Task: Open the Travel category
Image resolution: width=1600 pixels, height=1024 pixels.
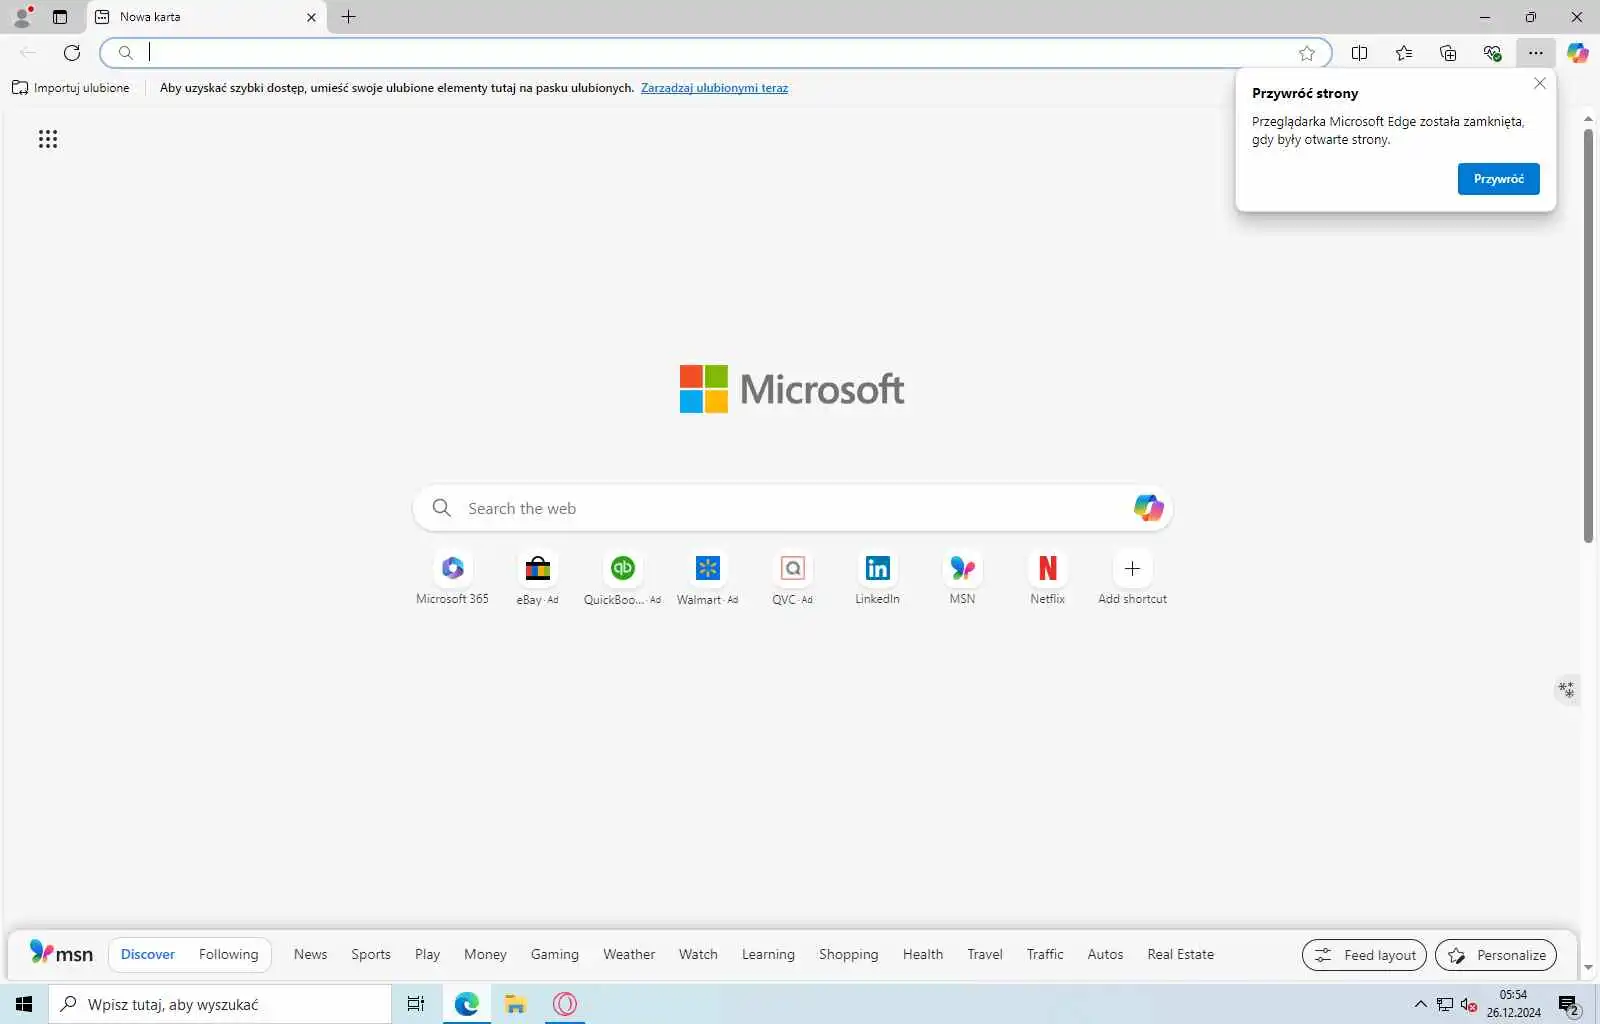Action: pyautogui.click(x=985, y=954)
